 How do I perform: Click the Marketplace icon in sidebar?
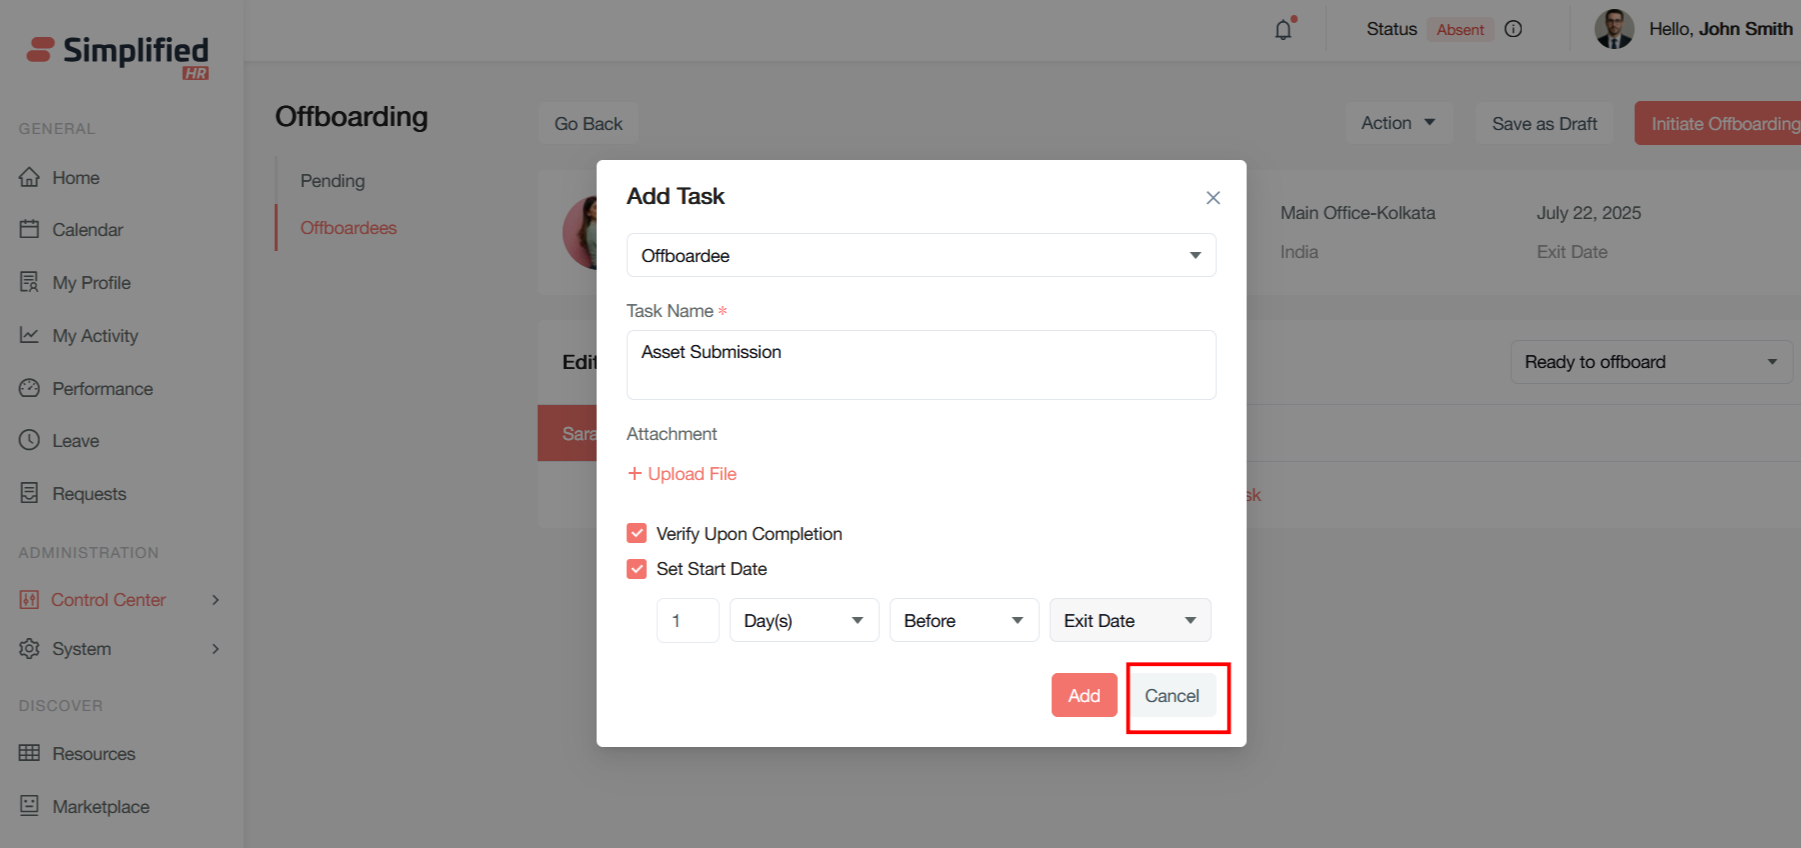tap(30, 806)
